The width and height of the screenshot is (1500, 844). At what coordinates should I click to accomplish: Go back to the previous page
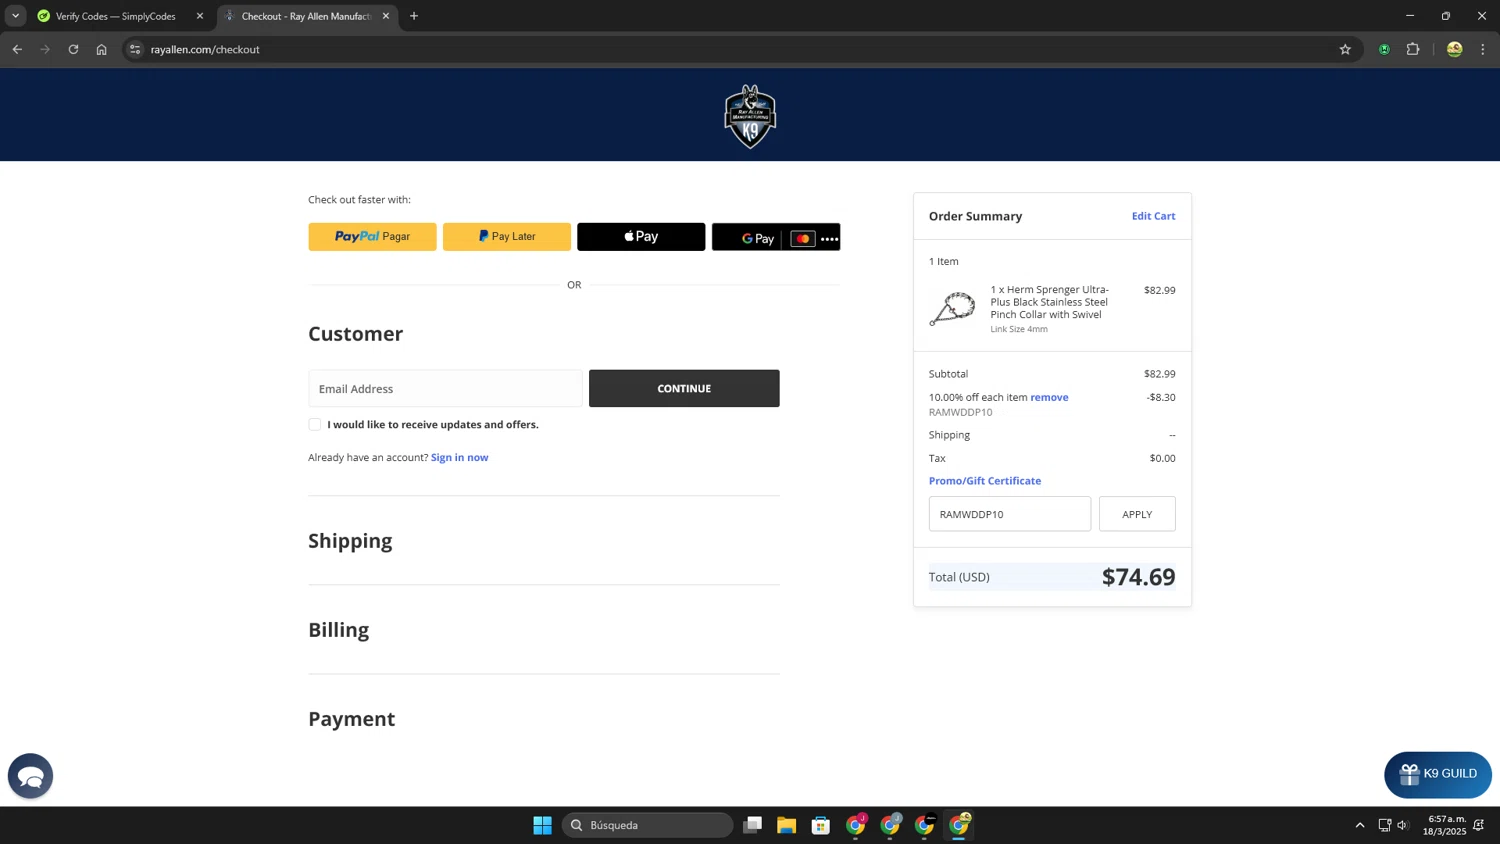(17, 49)
